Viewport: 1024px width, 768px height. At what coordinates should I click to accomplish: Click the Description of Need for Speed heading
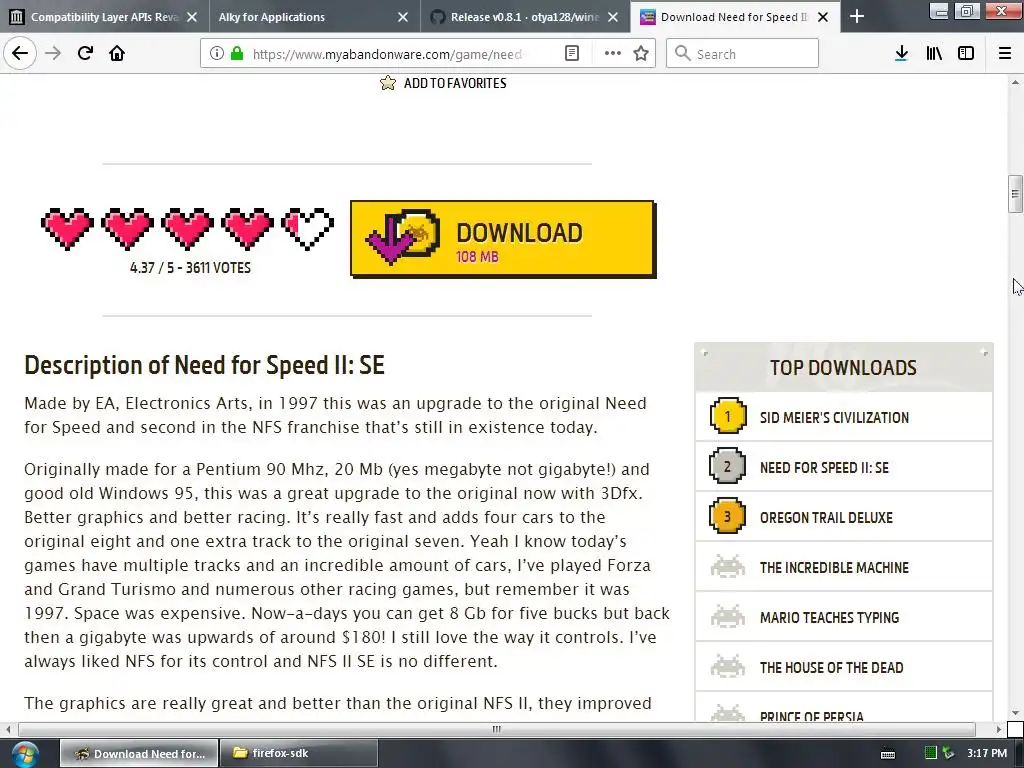pyautogui.click(x=204, y=365)
